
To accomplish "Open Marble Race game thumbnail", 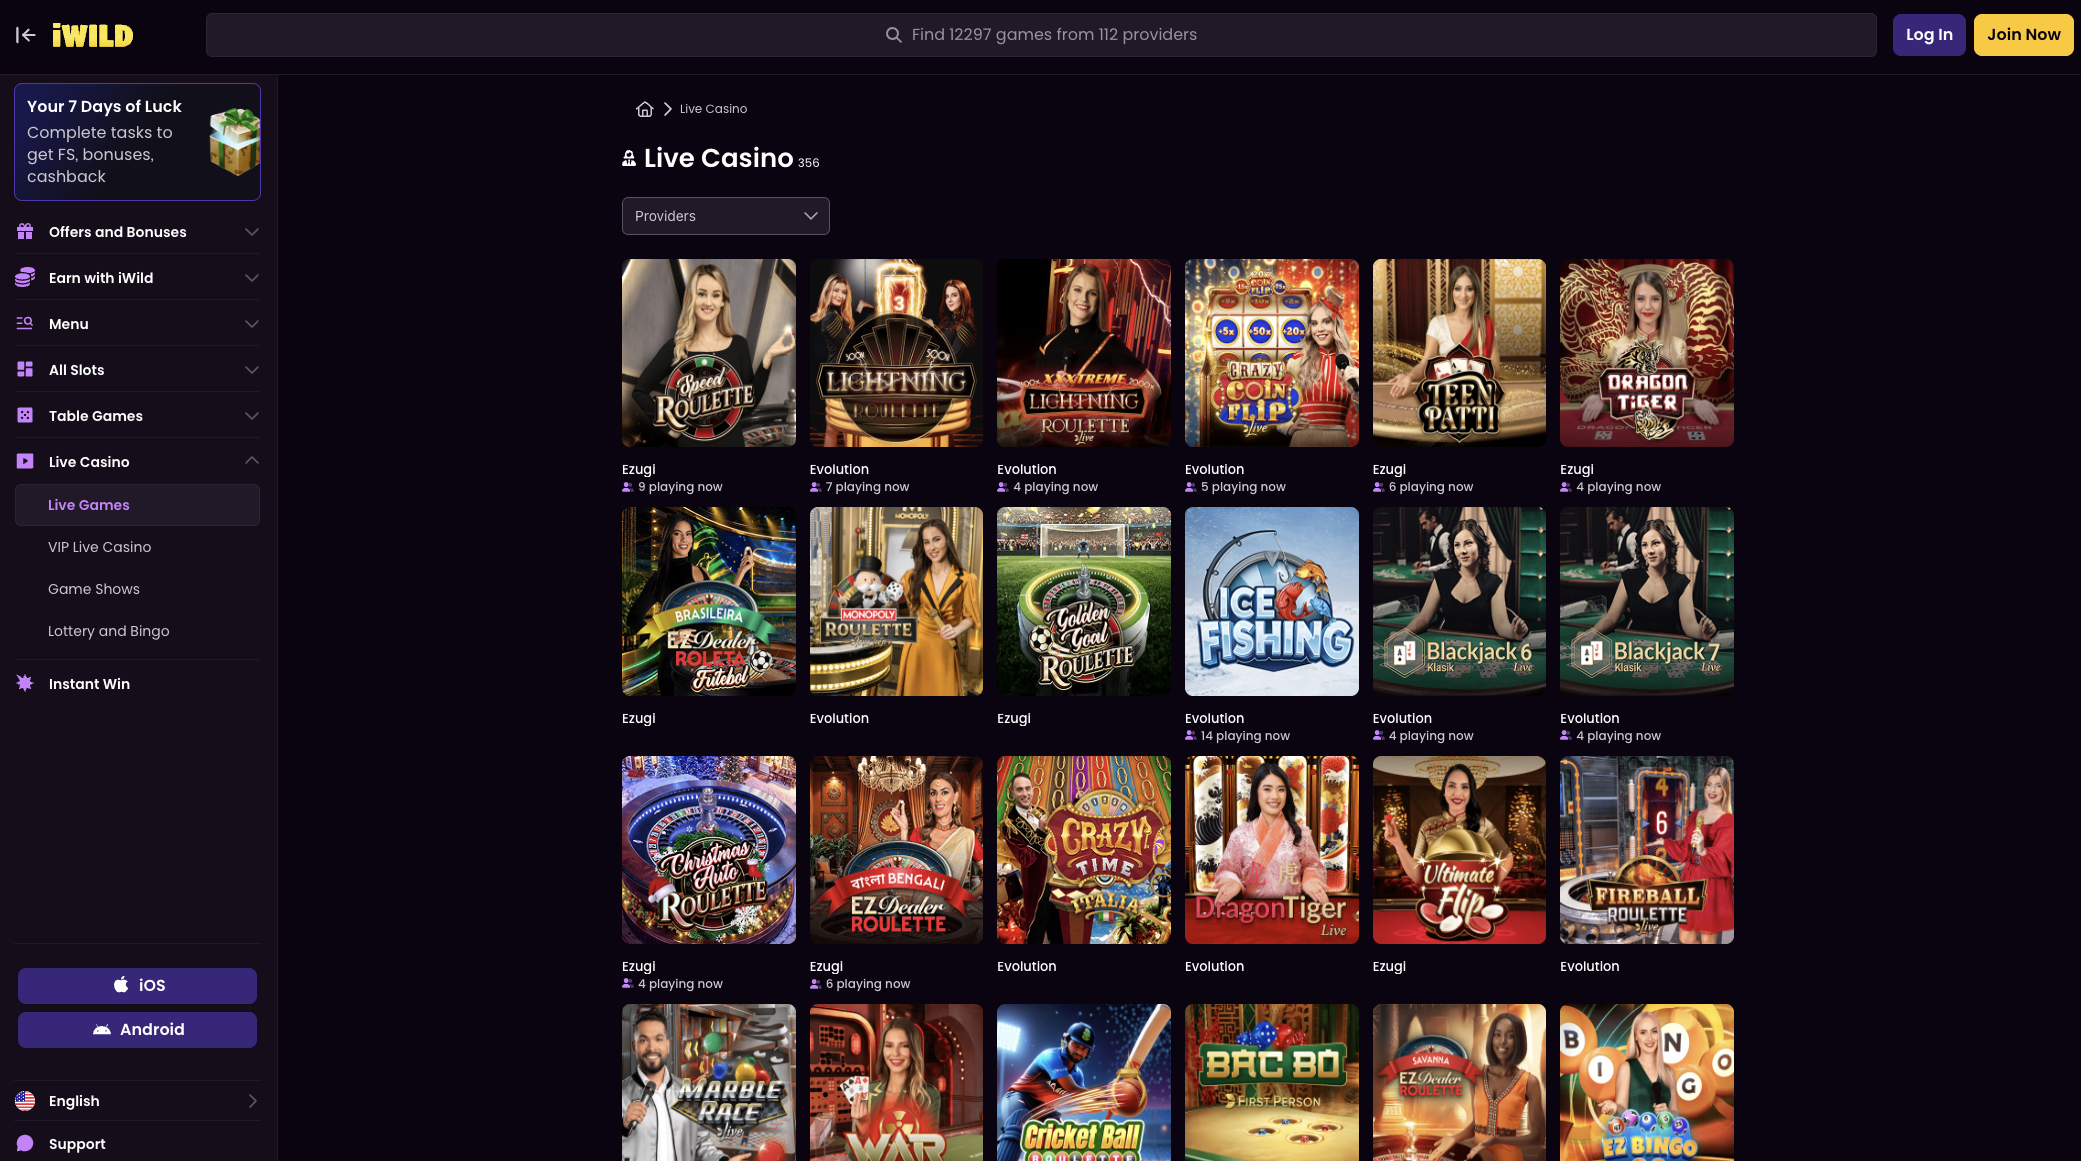I will (709, 1083).
